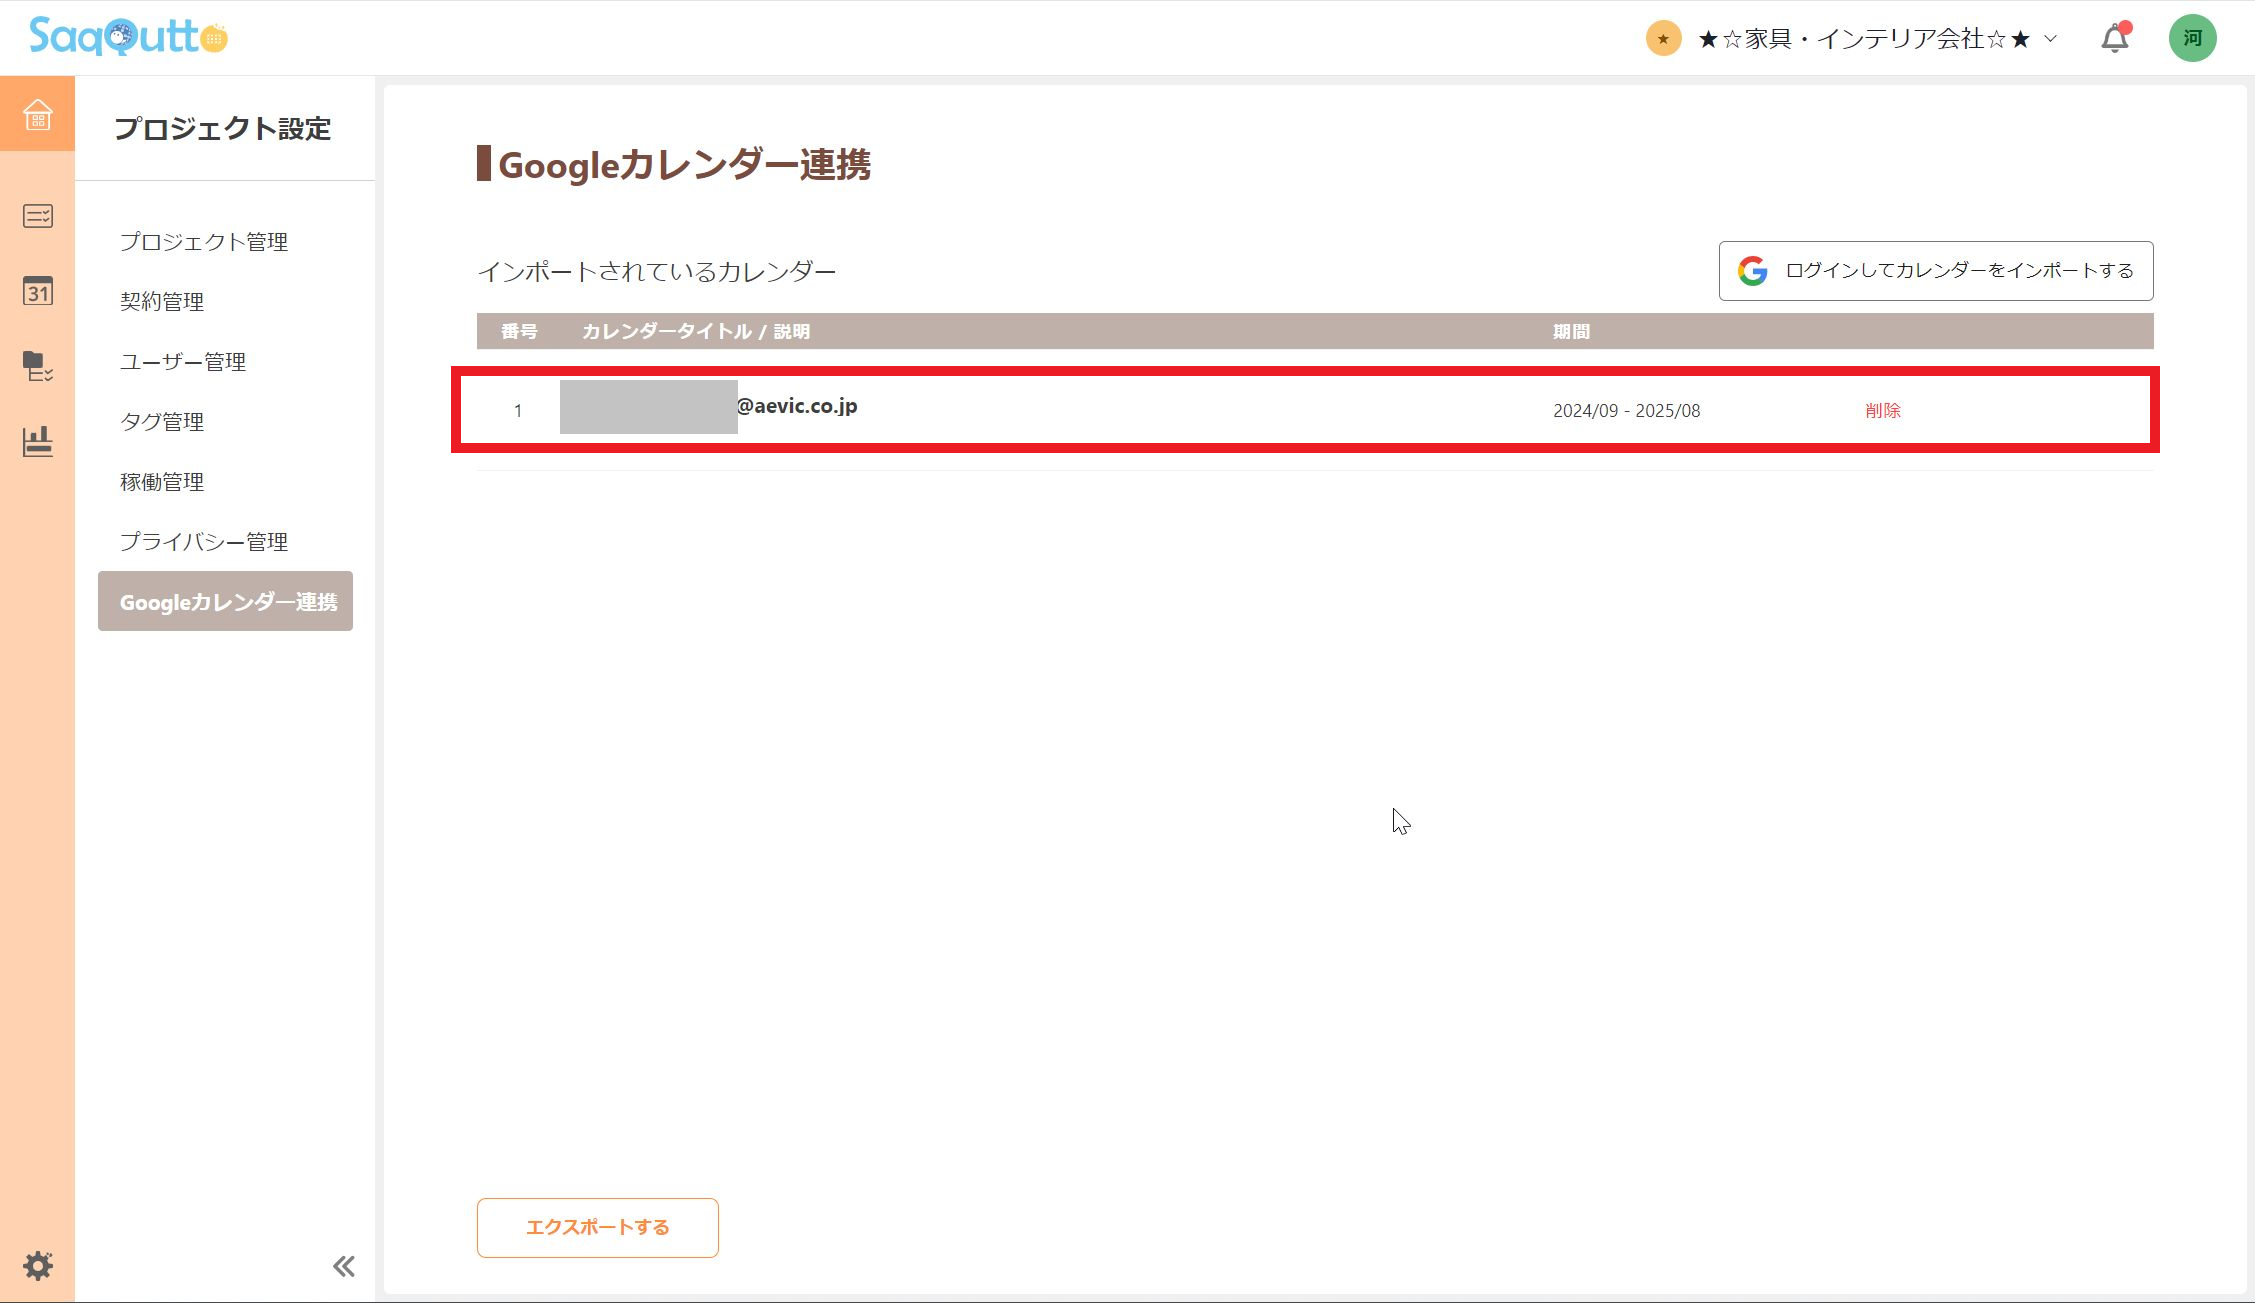Select プロジェクト管理 in the settings menu
This screenshot has width=2255, height=1303.
(x=203, y=241)
